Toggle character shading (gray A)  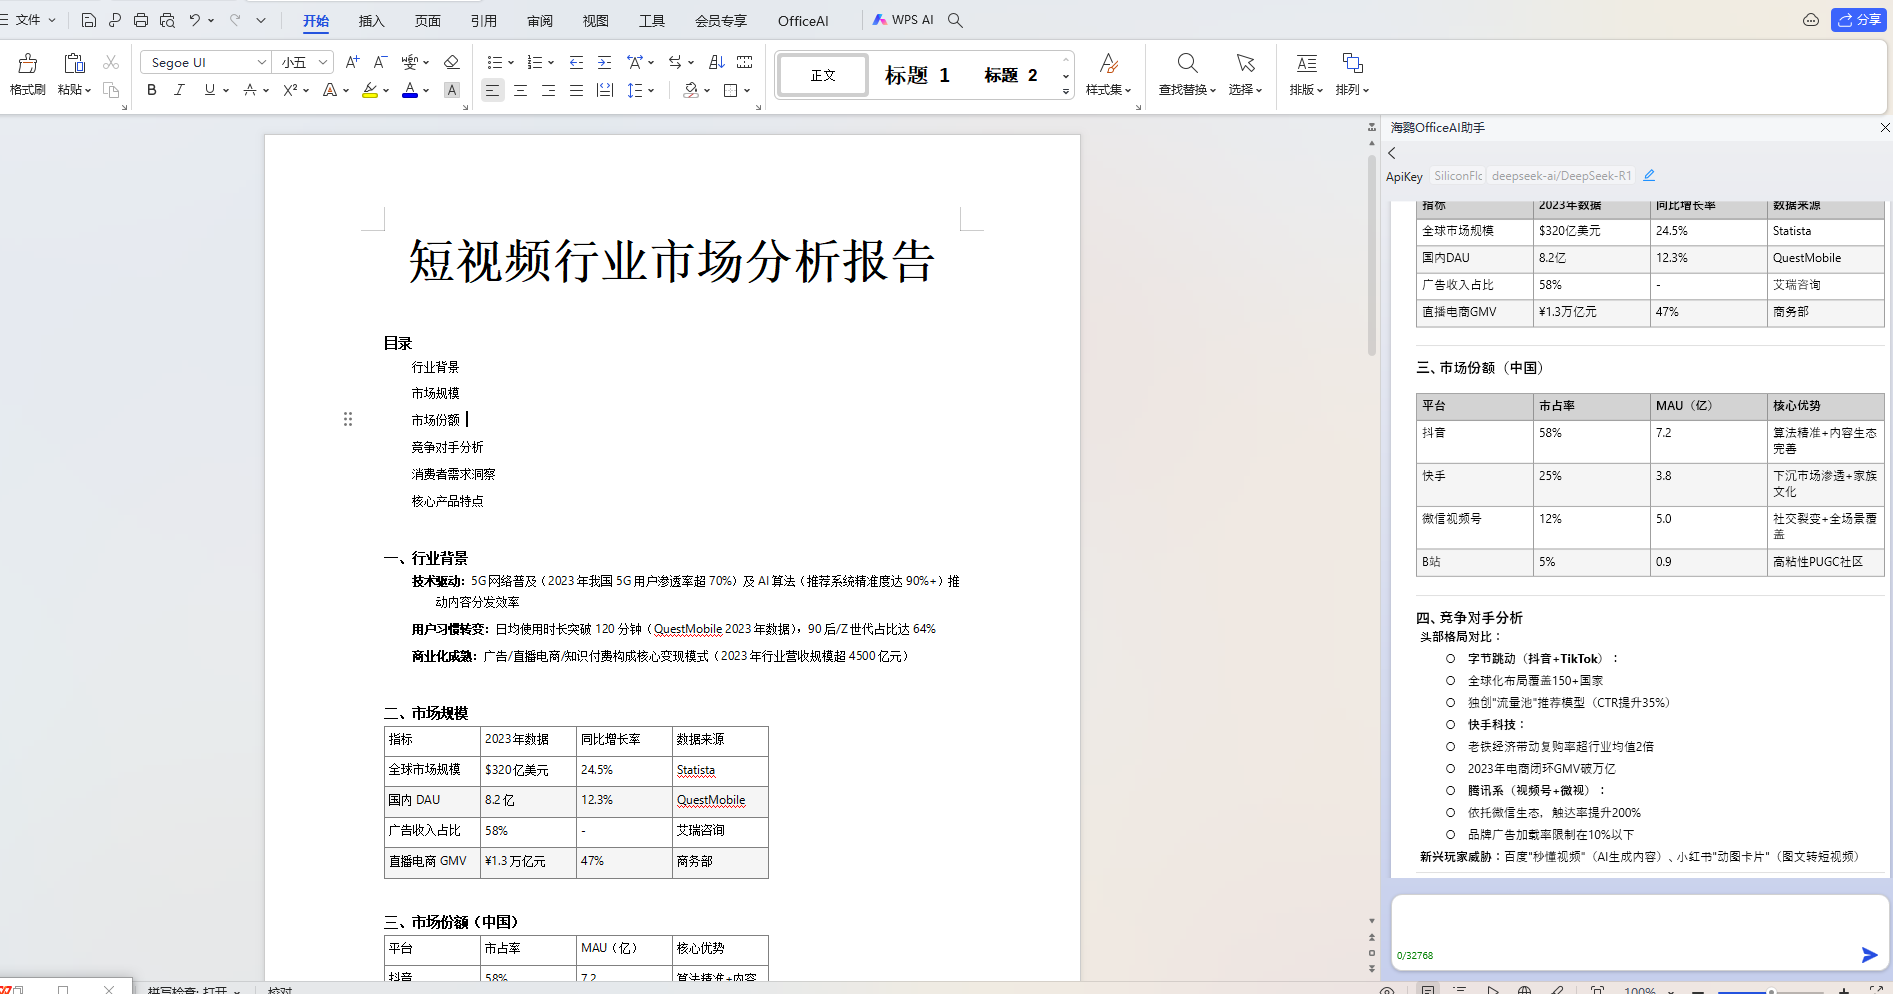tap(452, 90)
